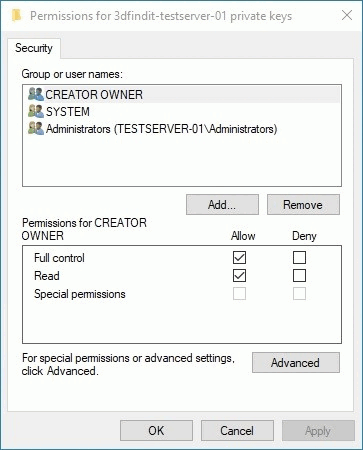Select Administrators (TESTSERVER-01\Administrators) entry
The height and width of the screenshot is (450, 363).
[x=182, y=128]
